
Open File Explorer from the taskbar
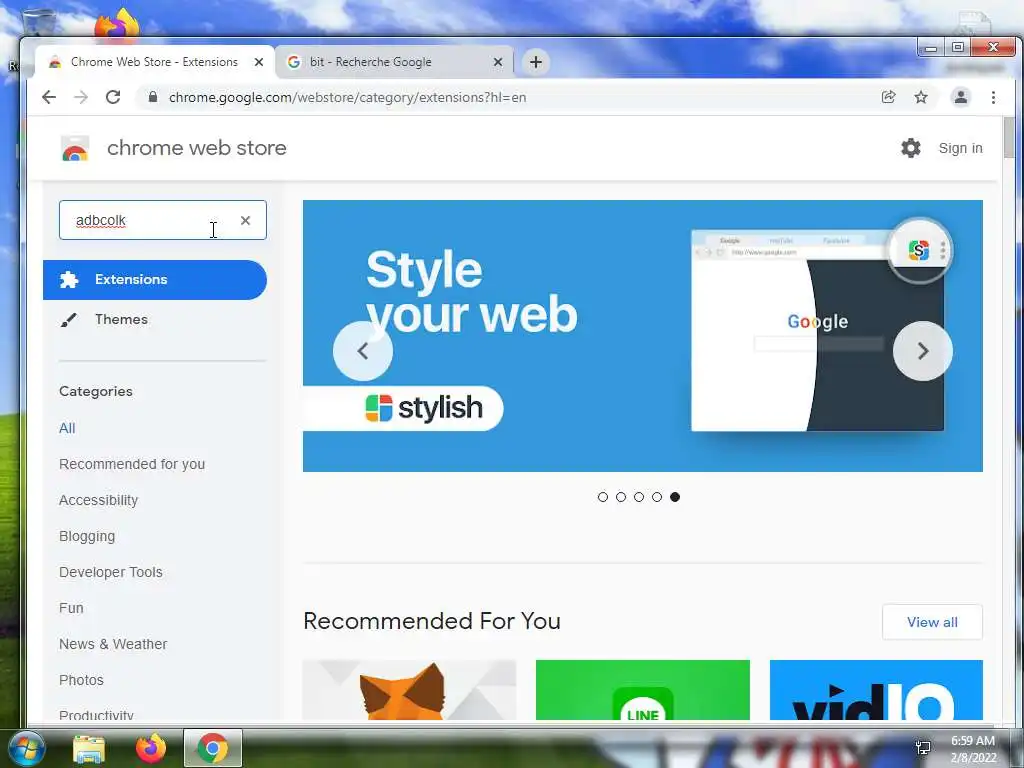click(89, 749)
